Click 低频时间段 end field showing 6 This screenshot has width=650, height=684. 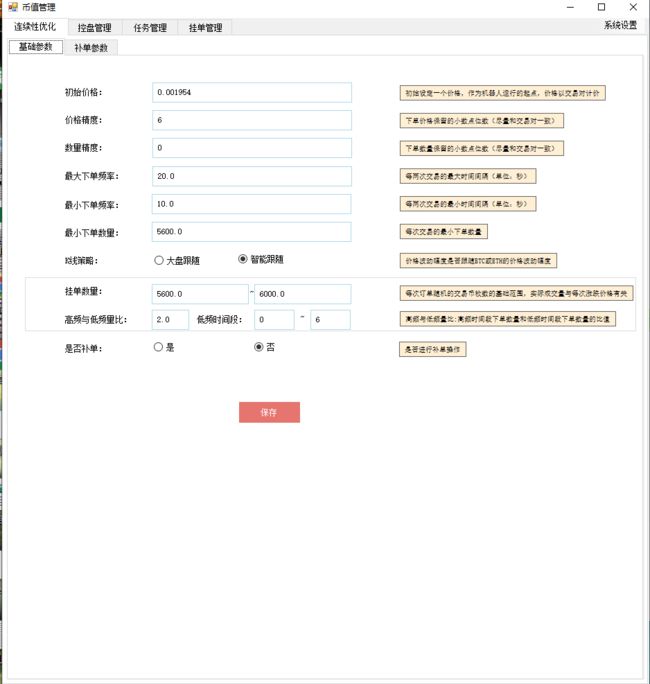pyautogui.click(x=330, y=320)
